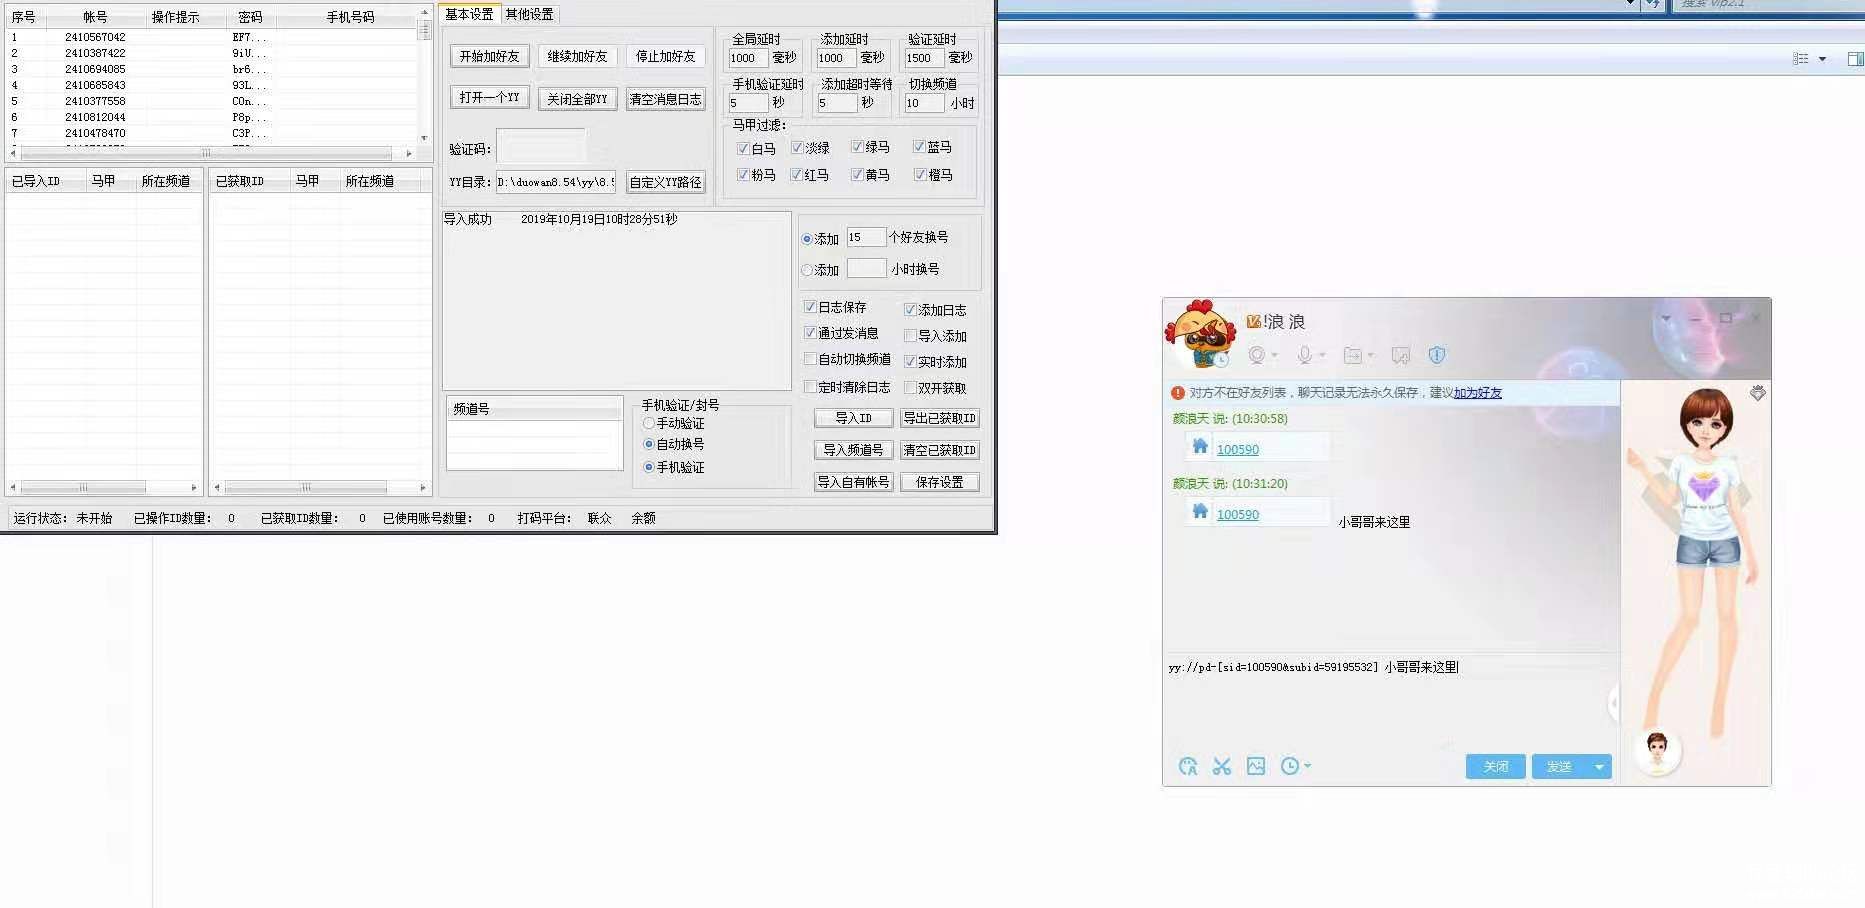This screenshot has width=1865, height=908.
Task: Uncheck the 白马 filter checkbox
Action: click(x=743, y=148)
